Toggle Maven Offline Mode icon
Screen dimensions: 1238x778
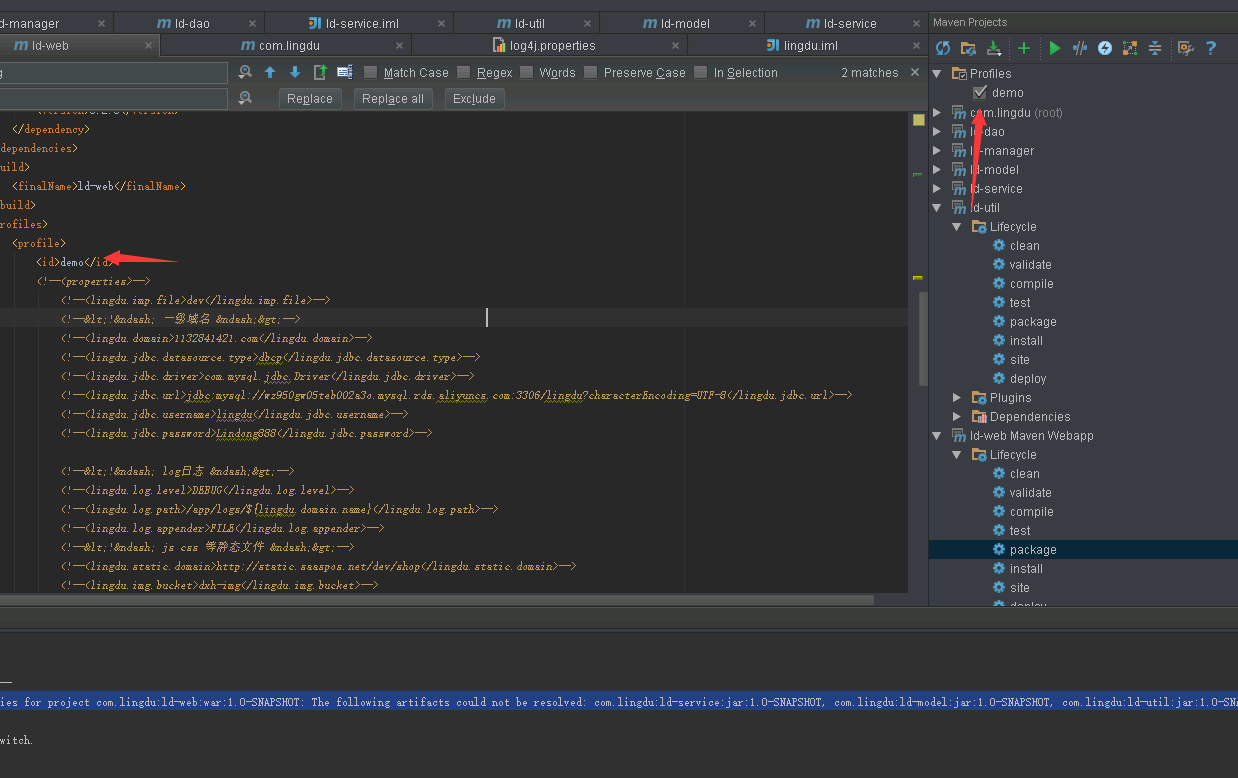click(x=1079, y=48)
